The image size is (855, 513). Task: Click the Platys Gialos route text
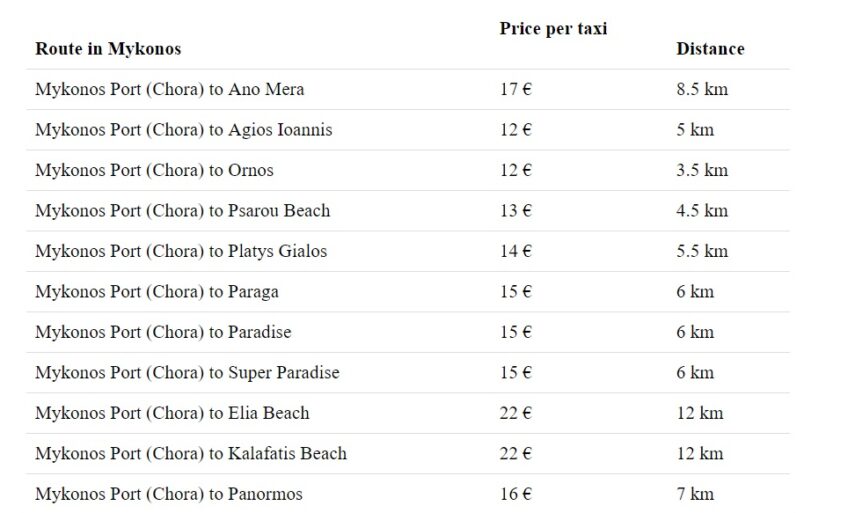[x=181, y=251]
